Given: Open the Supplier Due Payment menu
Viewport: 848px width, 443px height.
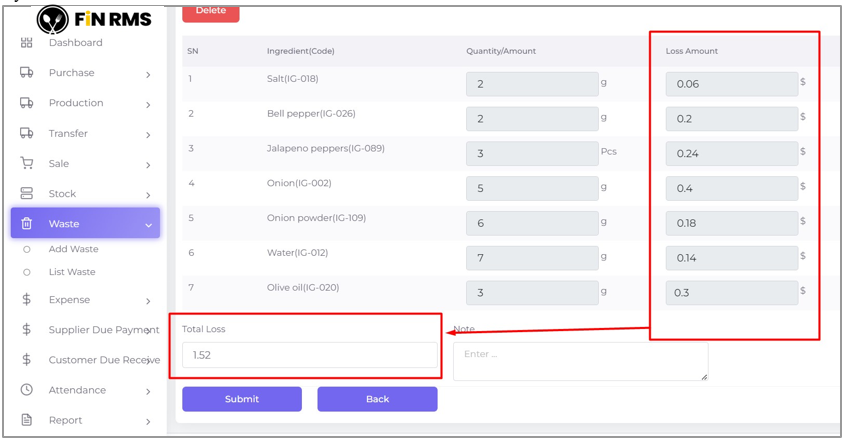Looking at the screenshot, I should click(103, 330).
